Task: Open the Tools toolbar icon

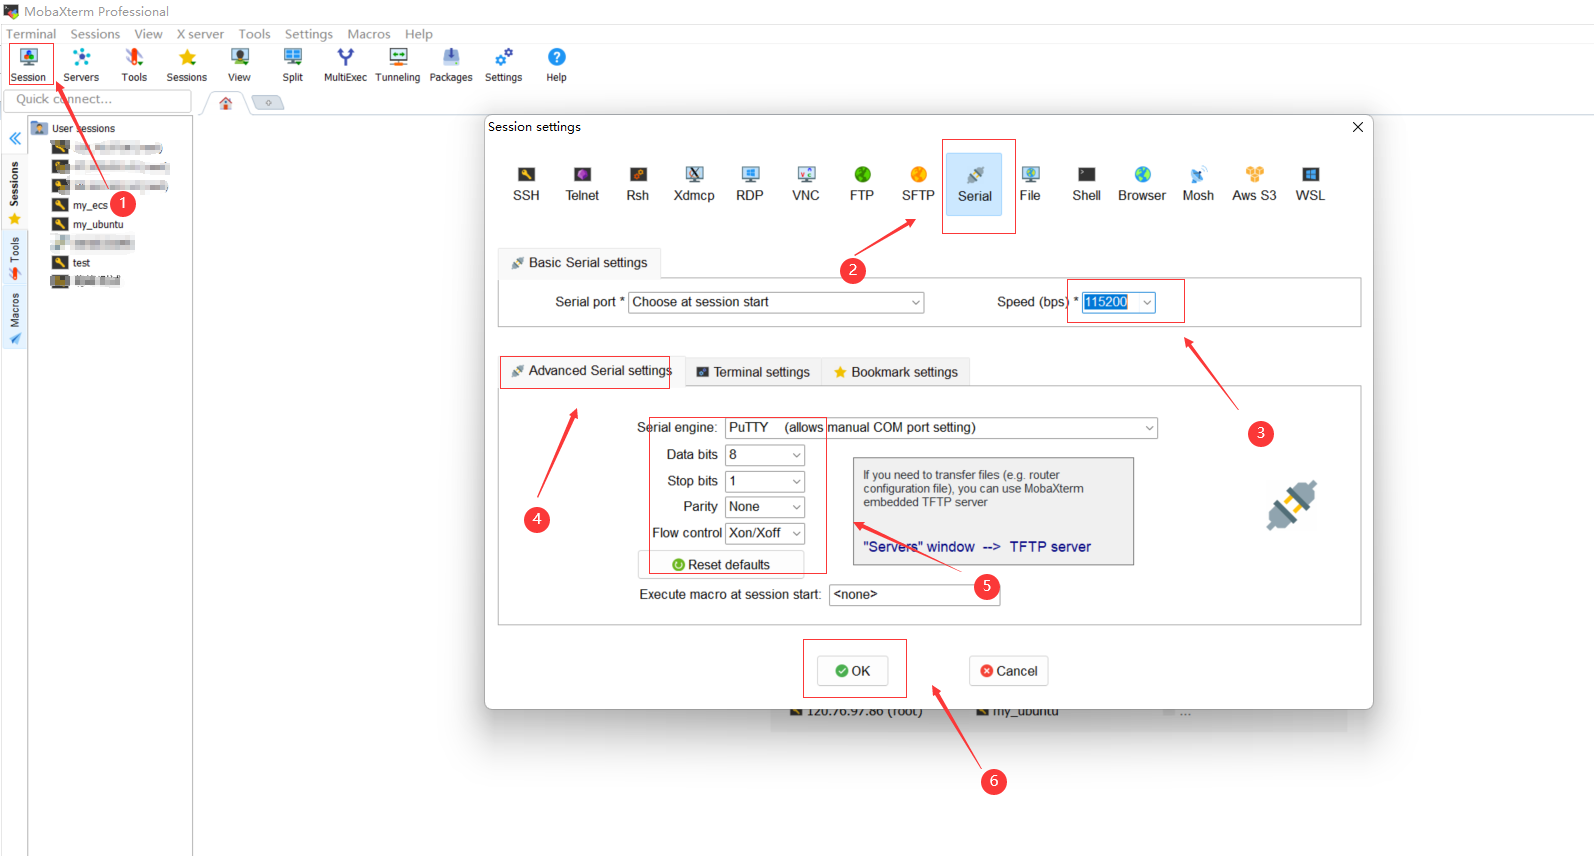Action: point(134,65)
